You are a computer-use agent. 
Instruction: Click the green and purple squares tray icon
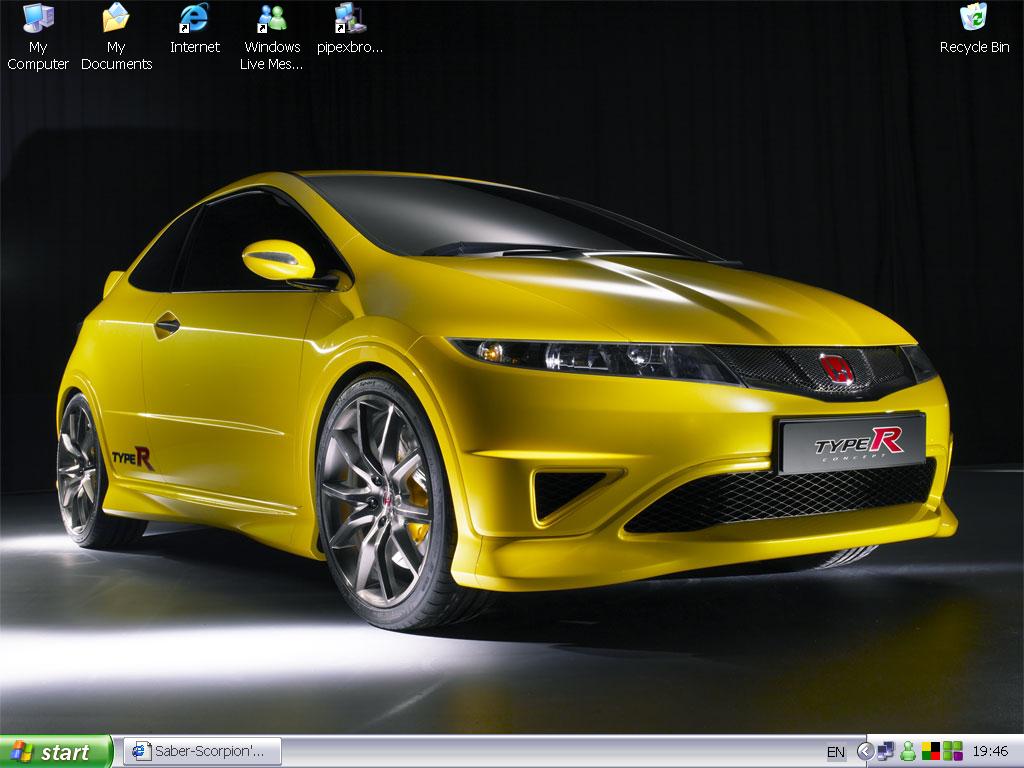click(x=952, y=751)
